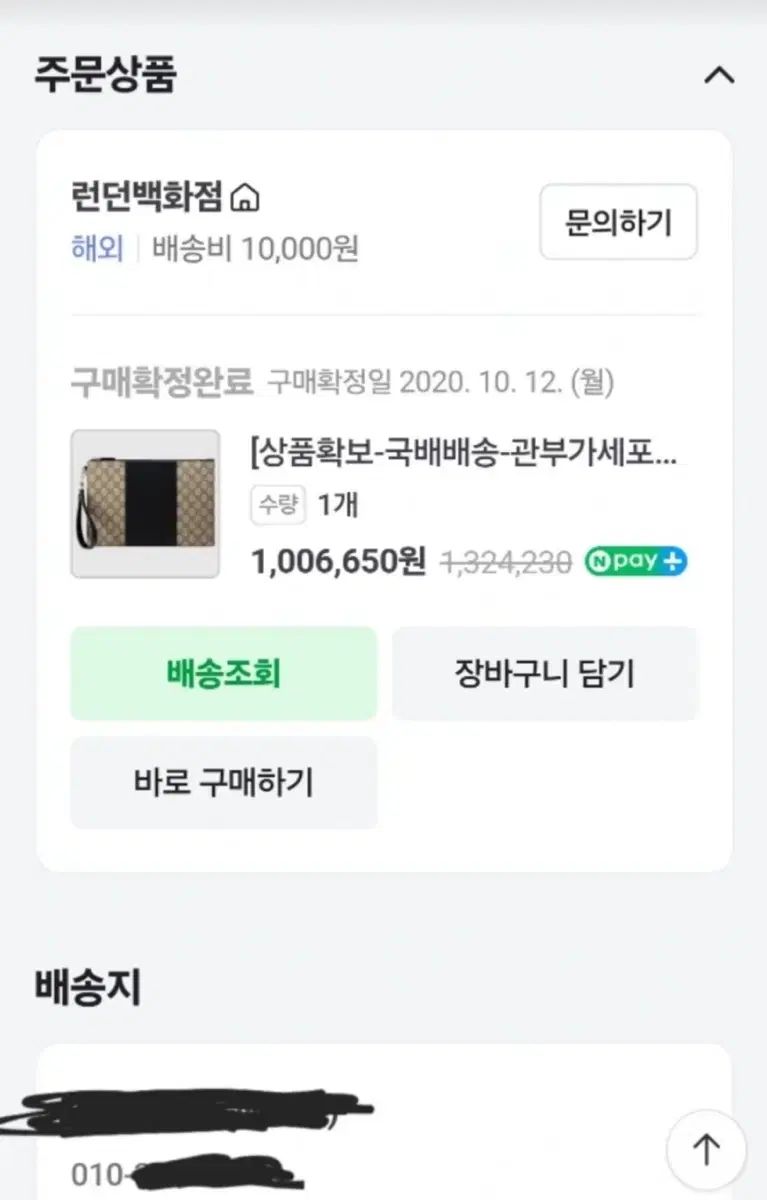
Task: Click the scroll-to-top arrow icon
Action: 706,1149
